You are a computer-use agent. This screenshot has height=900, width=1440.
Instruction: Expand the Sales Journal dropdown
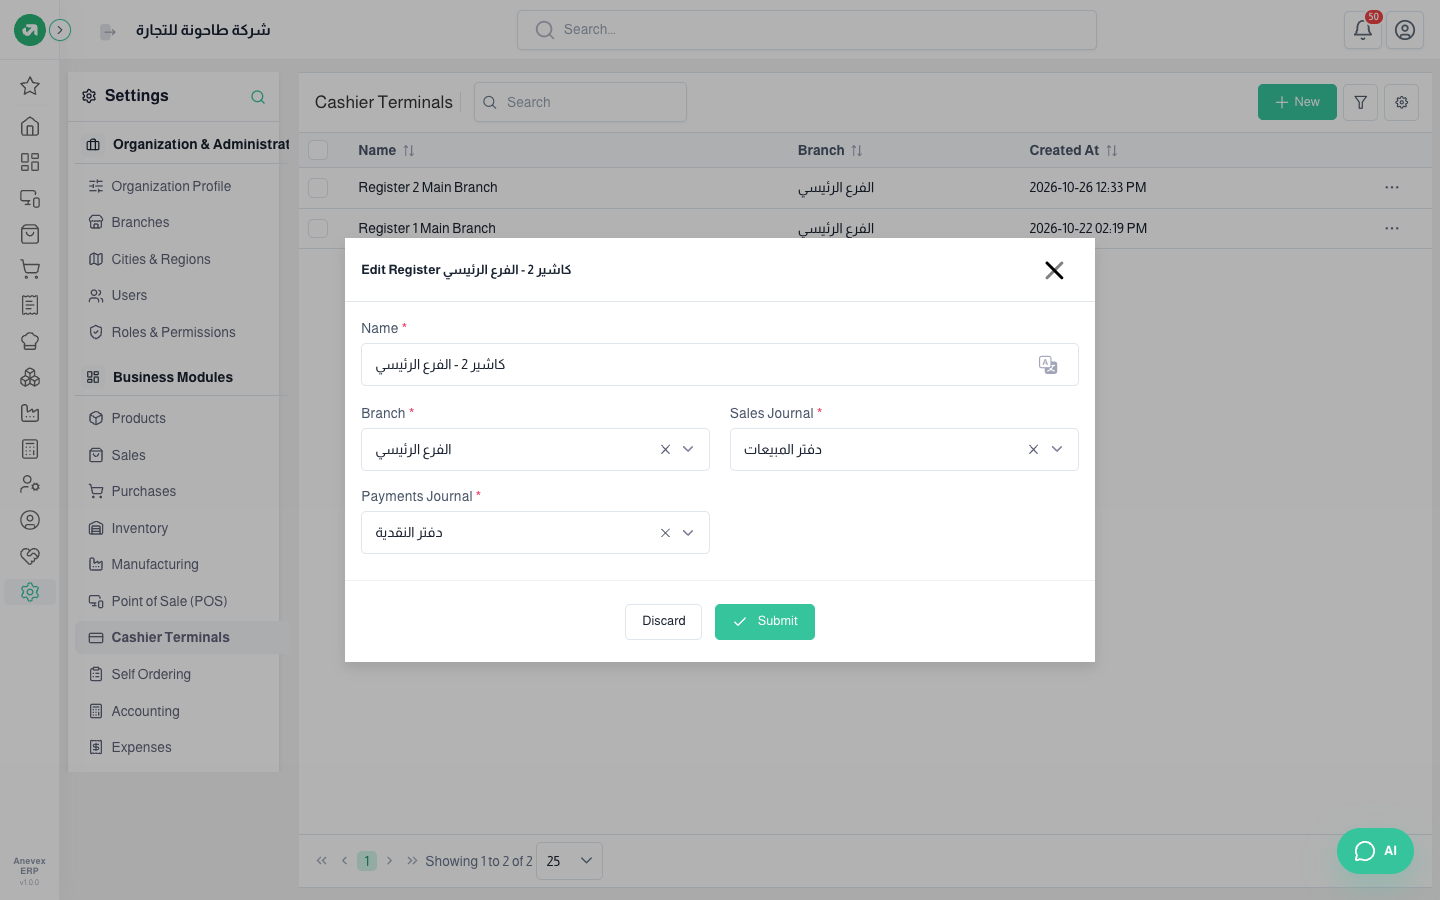[x=1057, y=450]
